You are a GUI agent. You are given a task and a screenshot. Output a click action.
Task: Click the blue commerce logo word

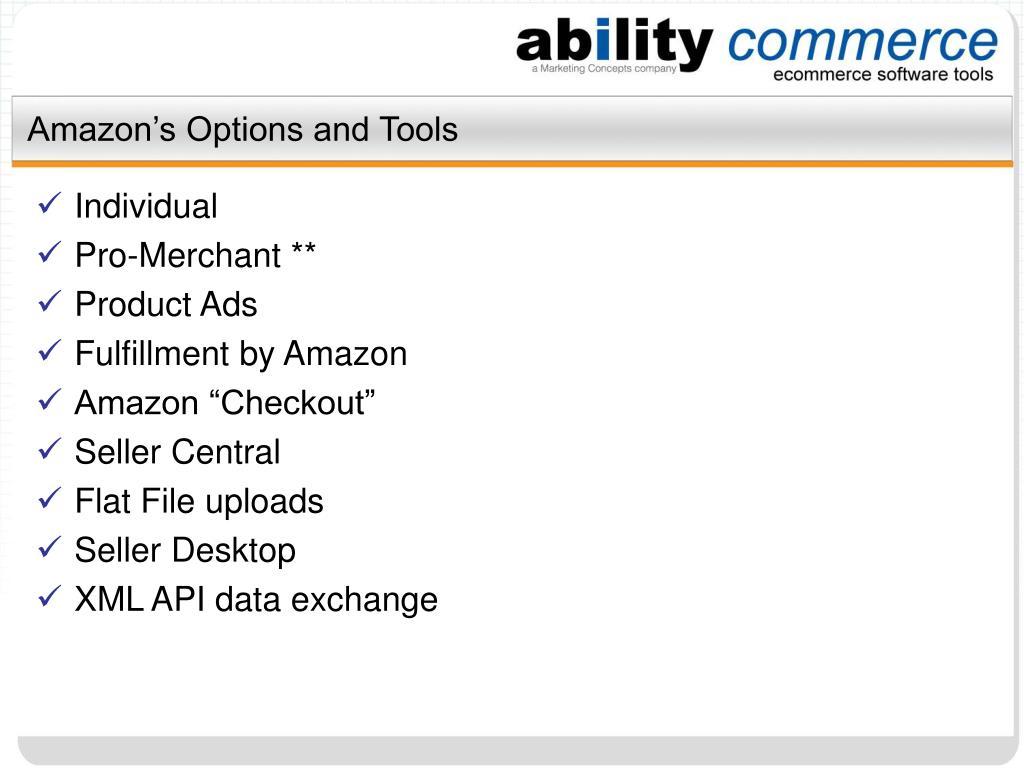[862, 44]
